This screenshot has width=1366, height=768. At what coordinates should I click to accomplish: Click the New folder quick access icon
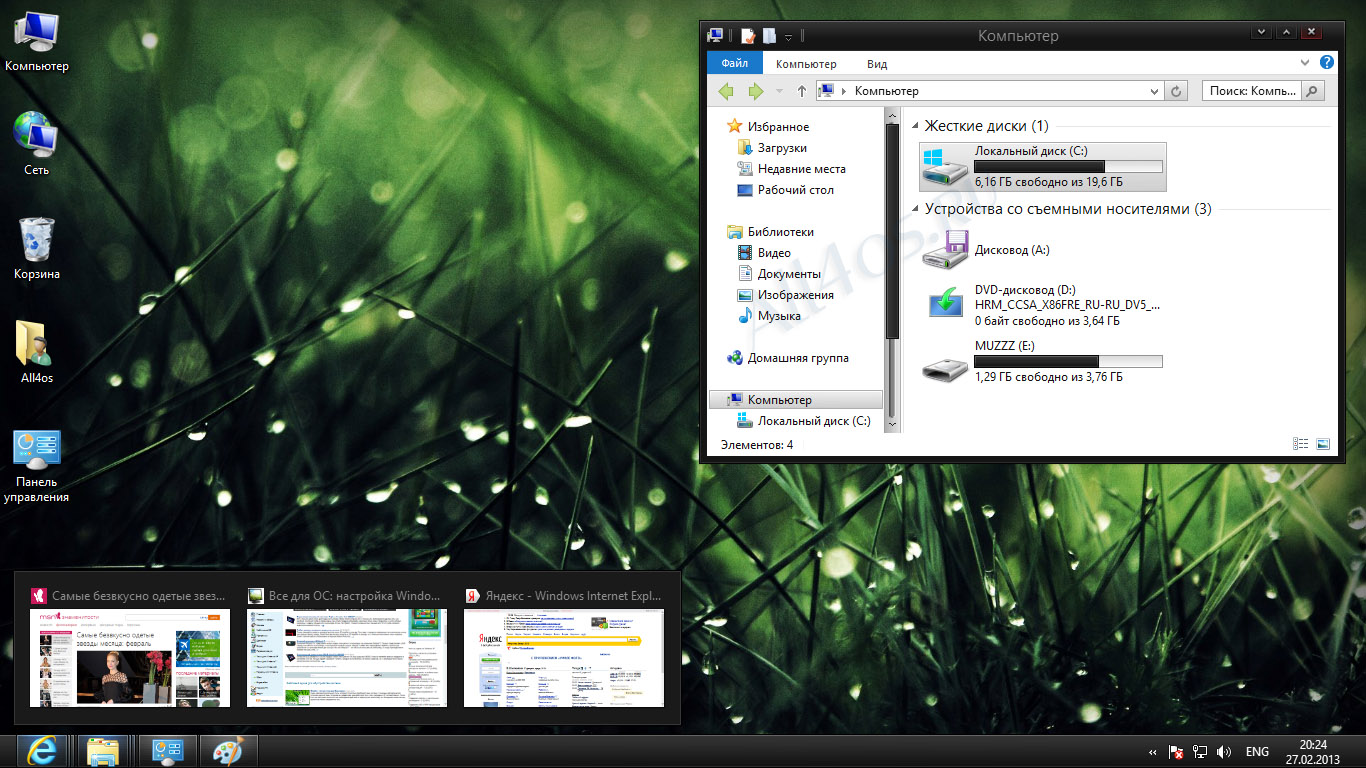(769, 36)
